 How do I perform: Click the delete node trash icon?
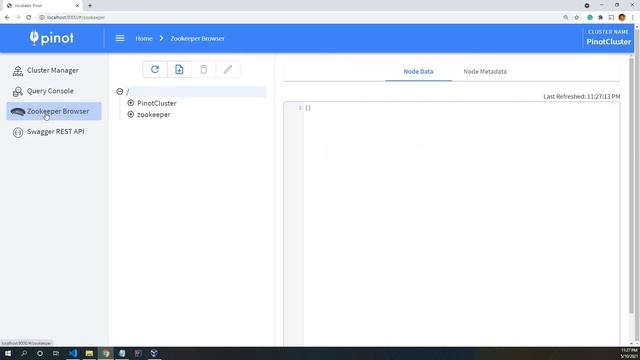pos(203,69)
